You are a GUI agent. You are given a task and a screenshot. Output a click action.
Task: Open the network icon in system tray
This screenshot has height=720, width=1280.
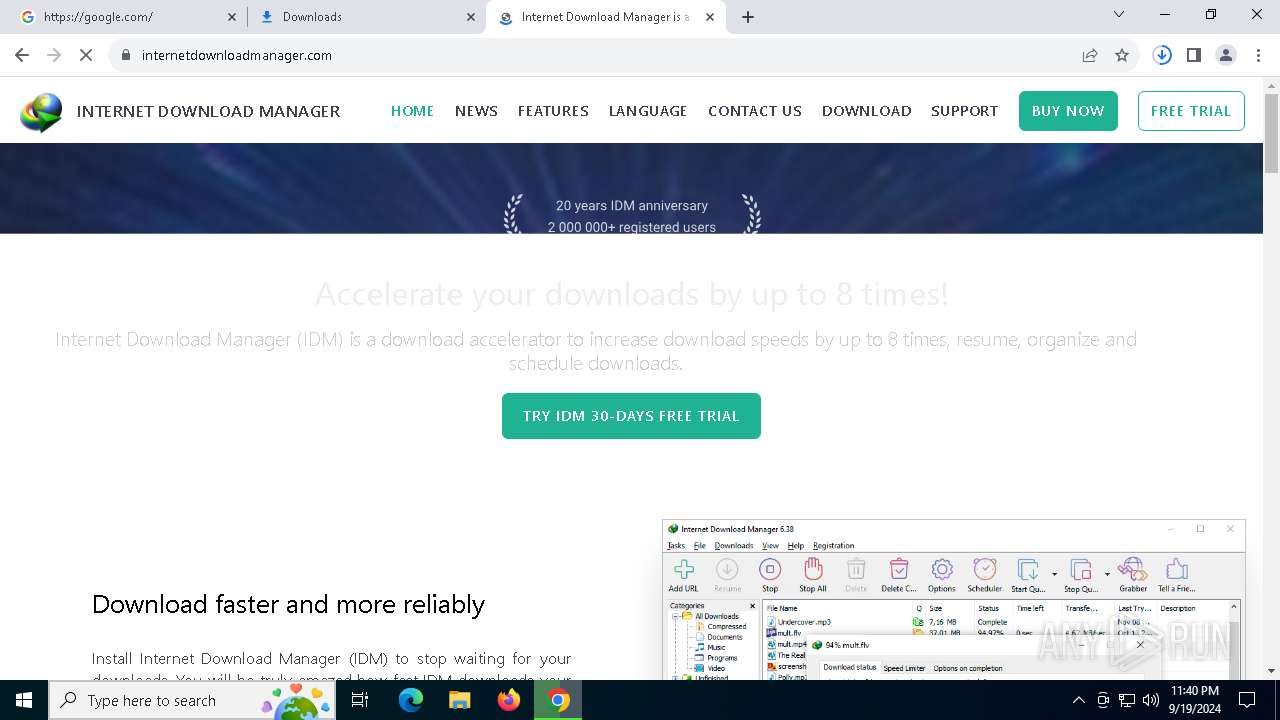click(1127, 700)
